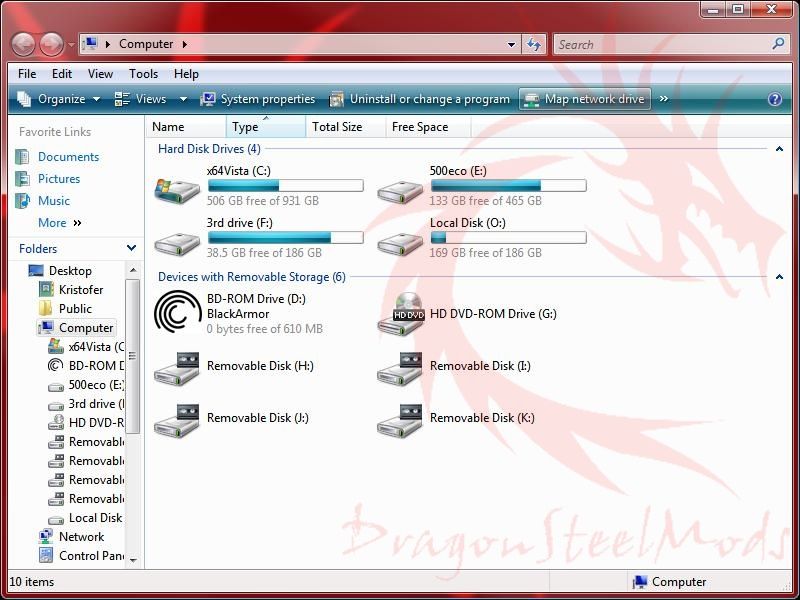Select Removable Disk (K:) icon

pos(400,420)
